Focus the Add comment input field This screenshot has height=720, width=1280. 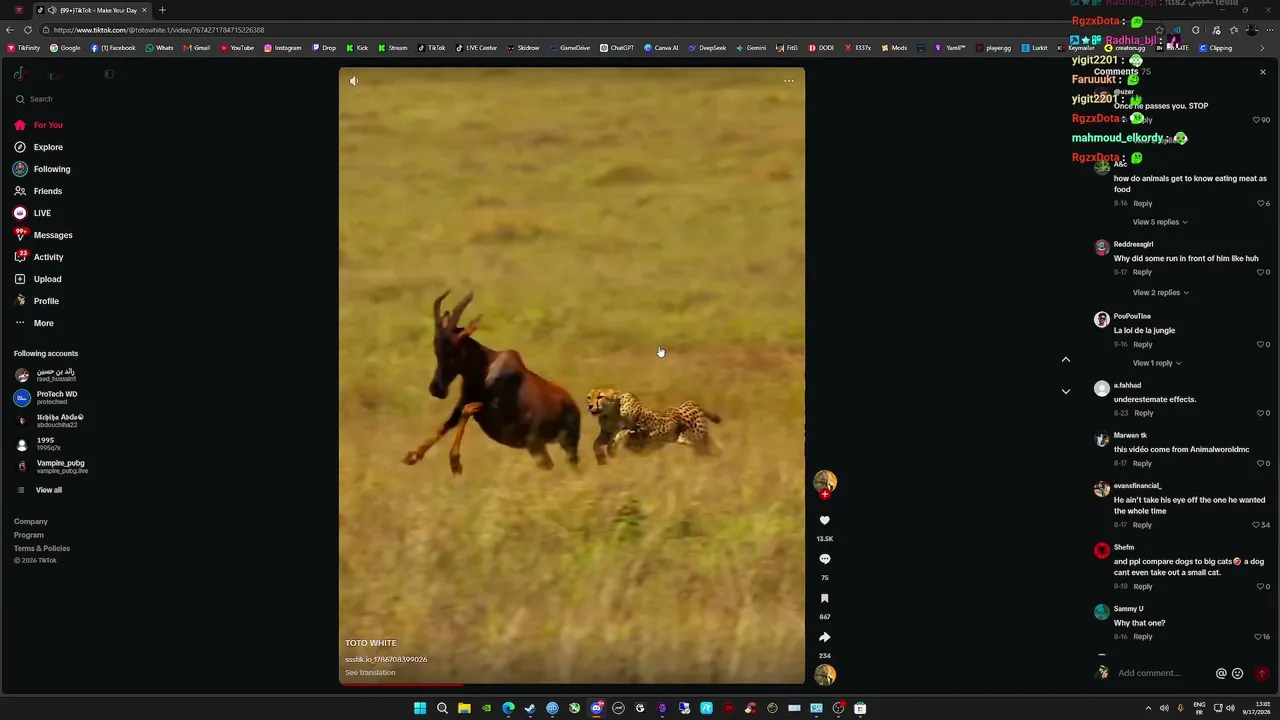click(1160, 674)
